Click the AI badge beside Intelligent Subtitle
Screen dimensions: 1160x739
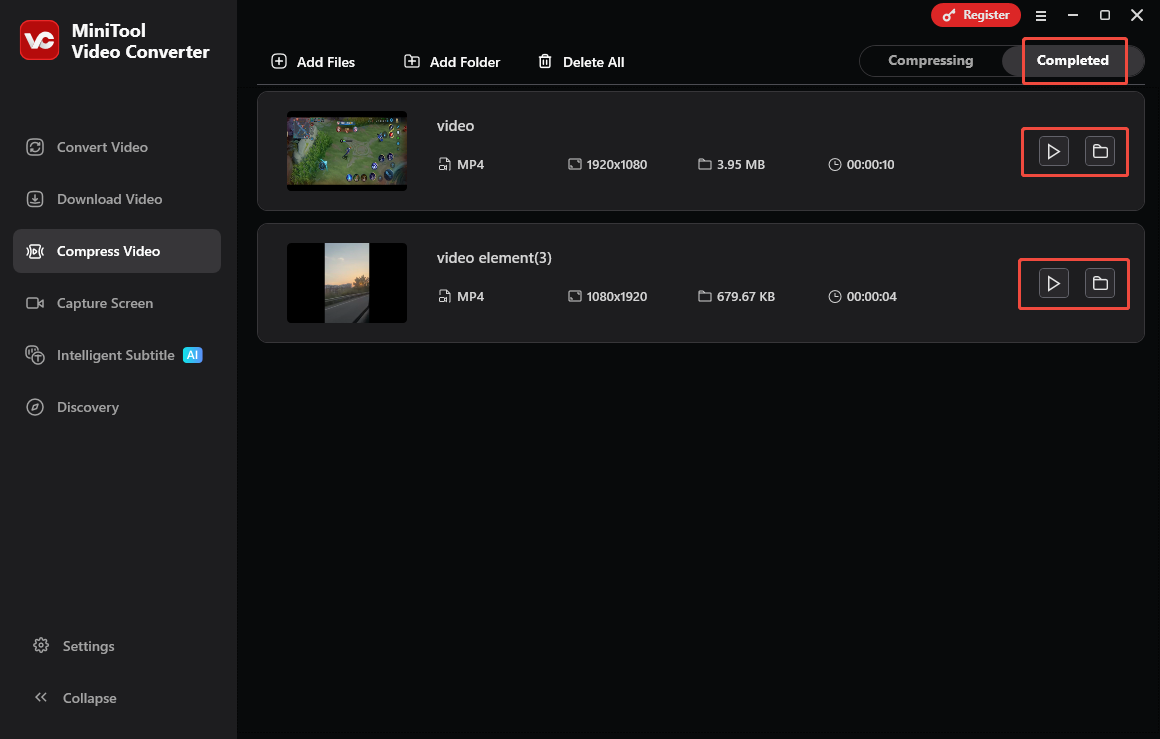coord(192,355)
